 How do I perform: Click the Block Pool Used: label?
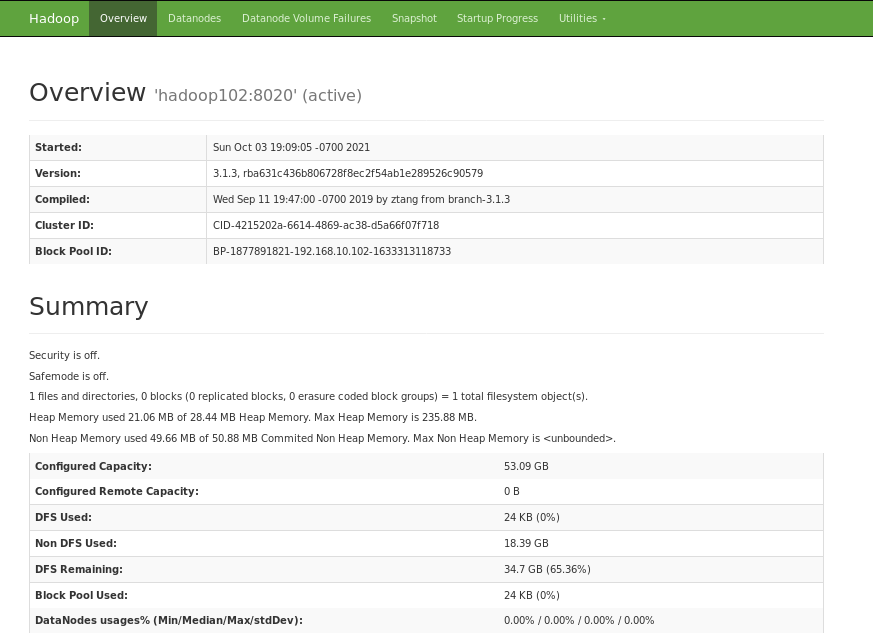(81, 595)
